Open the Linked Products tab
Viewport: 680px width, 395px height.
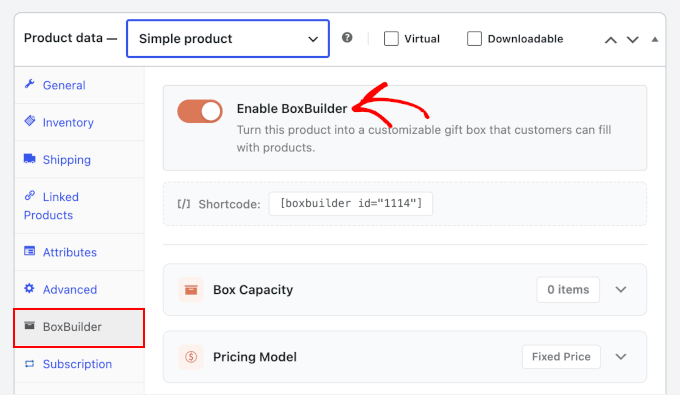click(x=79, y=206)
